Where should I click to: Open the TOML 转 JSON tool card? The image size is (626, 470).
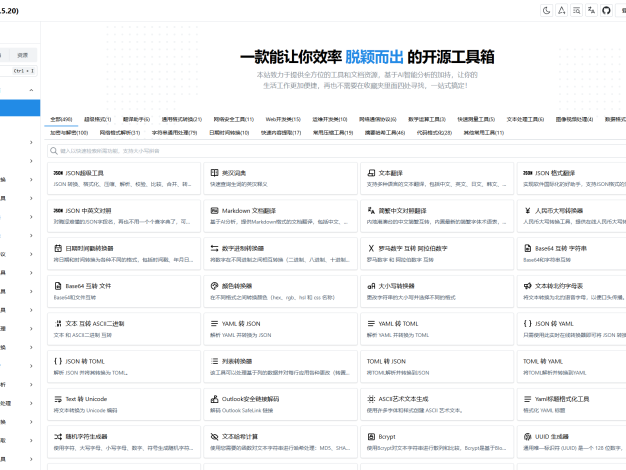click(x=437, y=366)
